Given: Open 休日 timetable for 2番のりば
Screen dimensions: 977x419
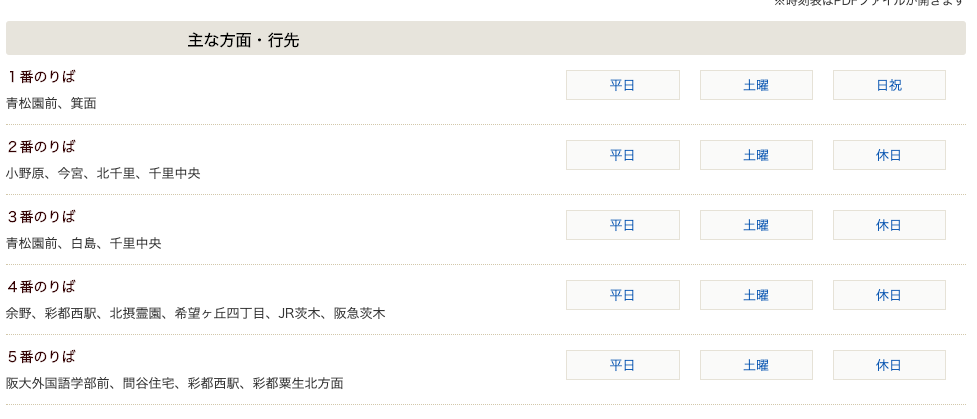Looking at the screenshot, I should [889, 155].
